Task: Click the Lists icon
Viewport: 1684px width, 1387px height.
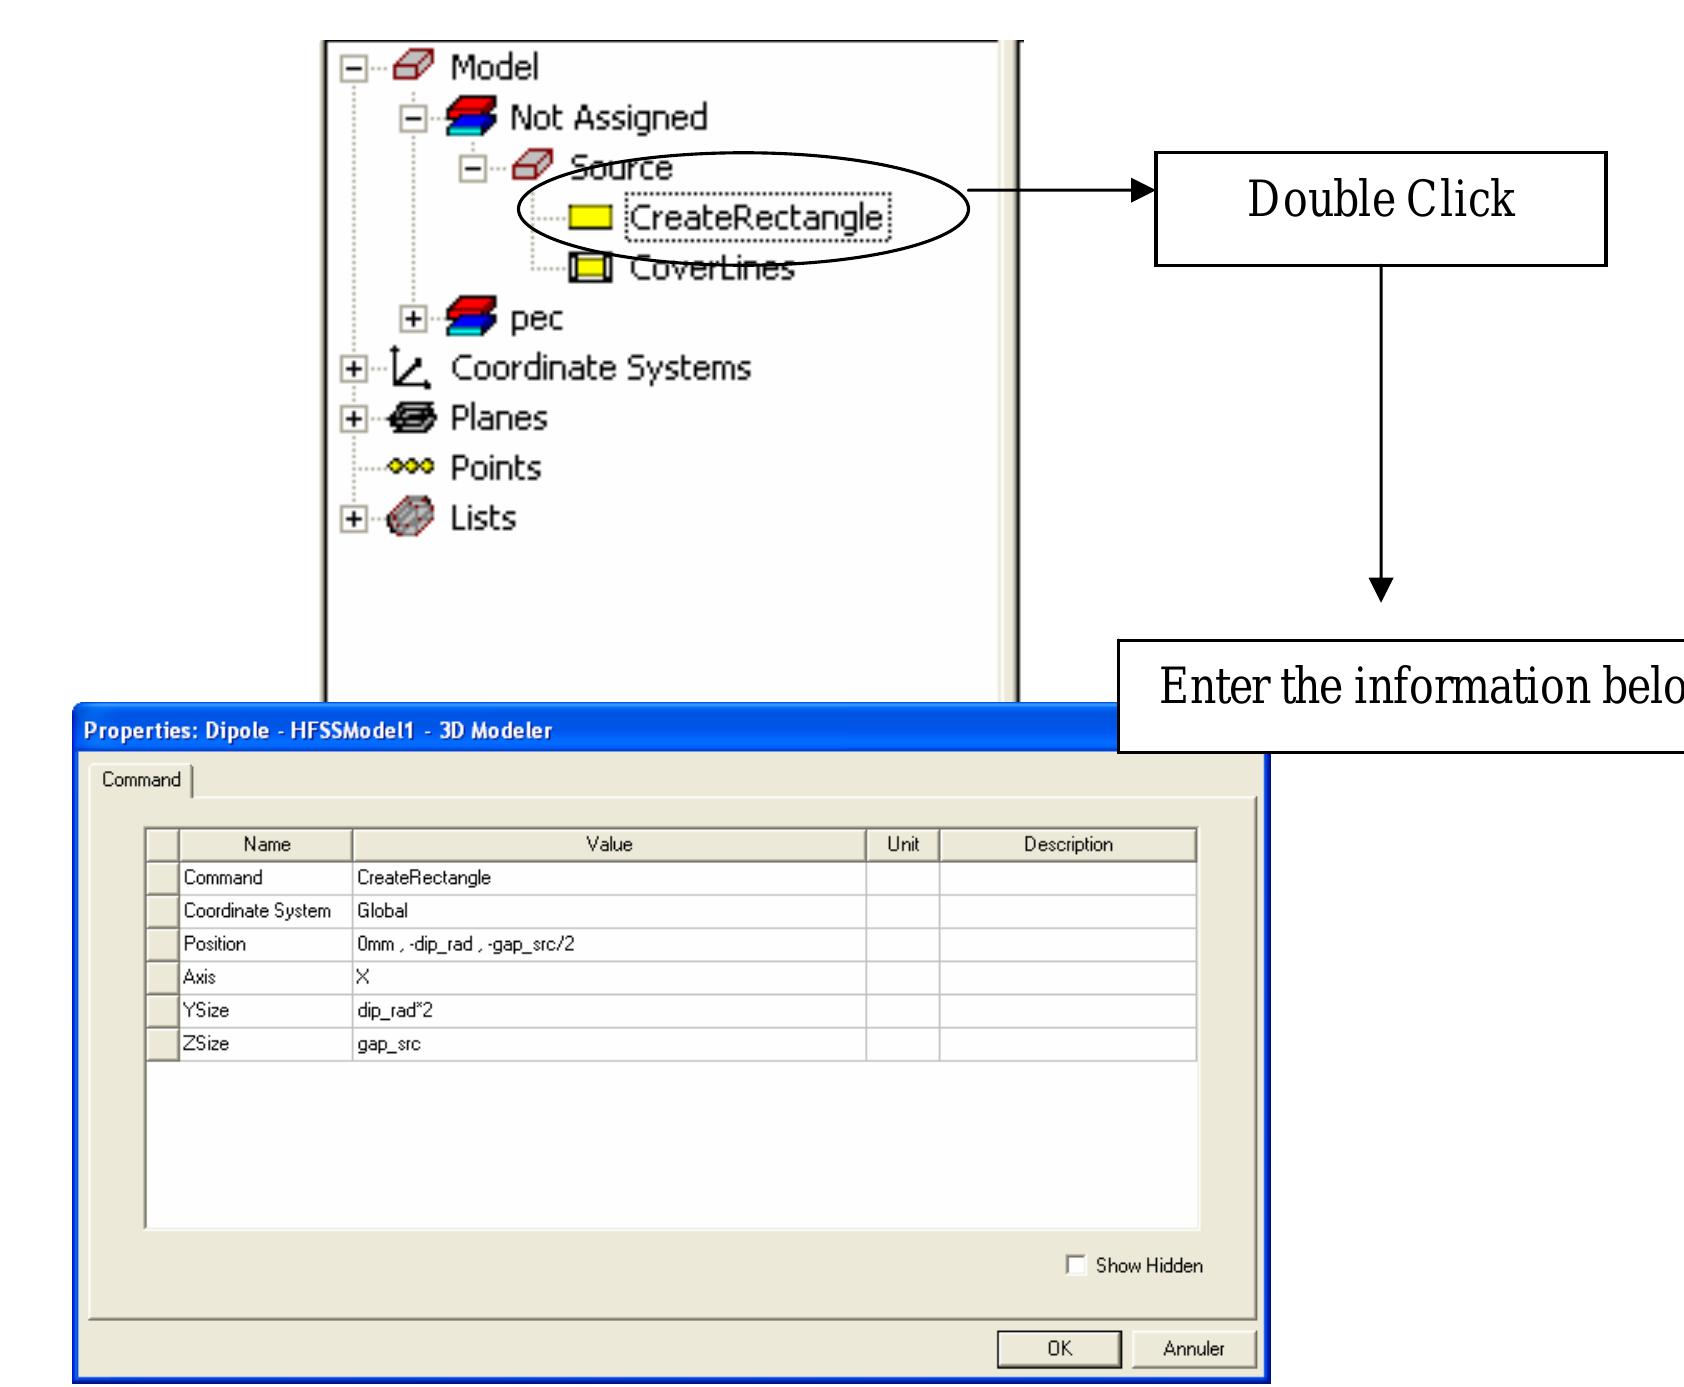Action: (410, 518)
